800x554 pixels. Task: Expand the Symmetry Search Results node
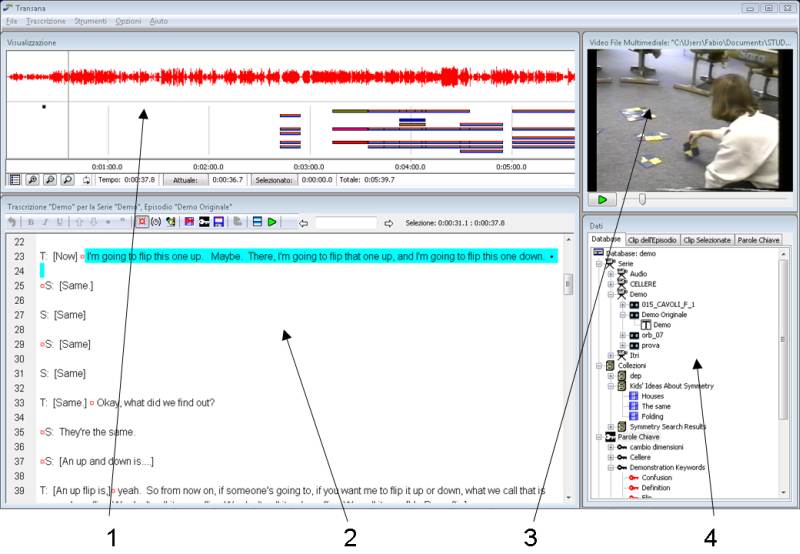click(611, 427)
